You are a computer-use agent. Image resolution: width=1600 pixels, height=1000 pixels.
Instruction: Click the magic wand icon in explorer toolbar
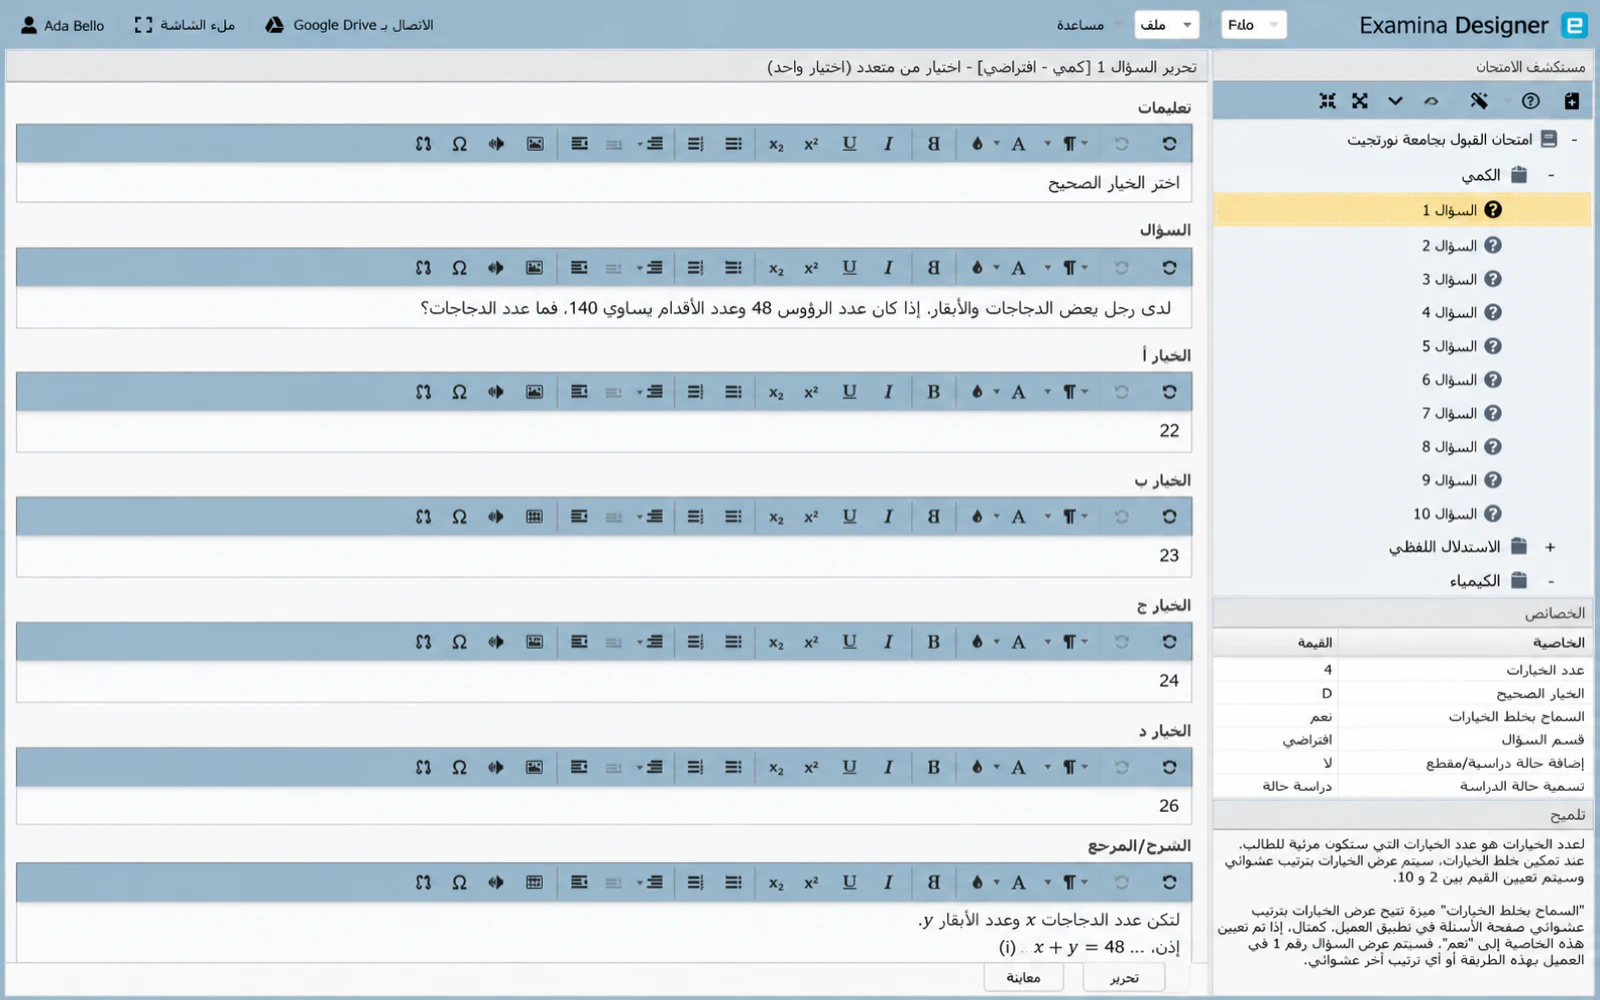pyautogui.click(x=1479, y=101)
